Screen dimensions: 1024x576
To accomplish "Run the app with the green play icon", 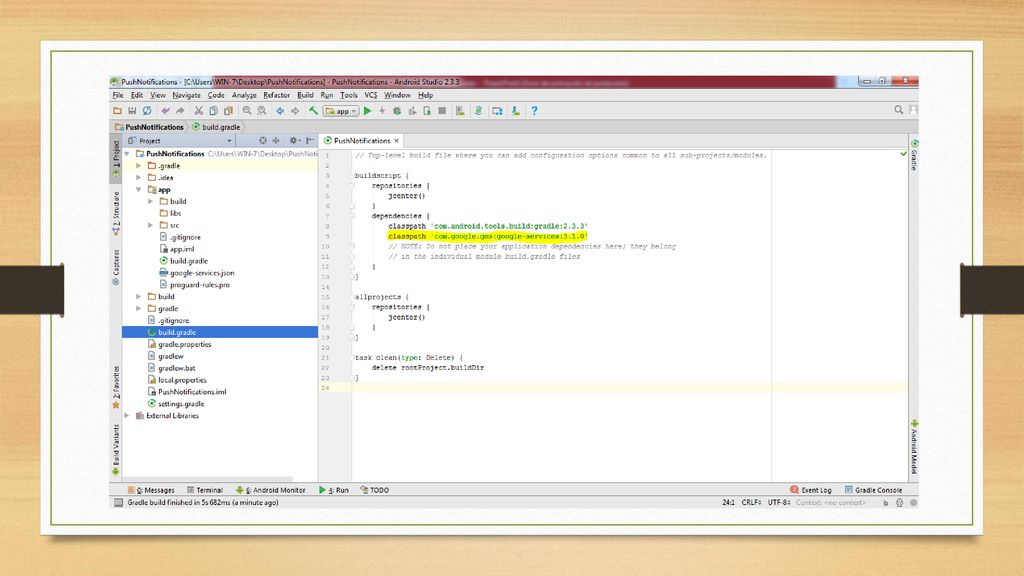I will click(x=368, y=111).
